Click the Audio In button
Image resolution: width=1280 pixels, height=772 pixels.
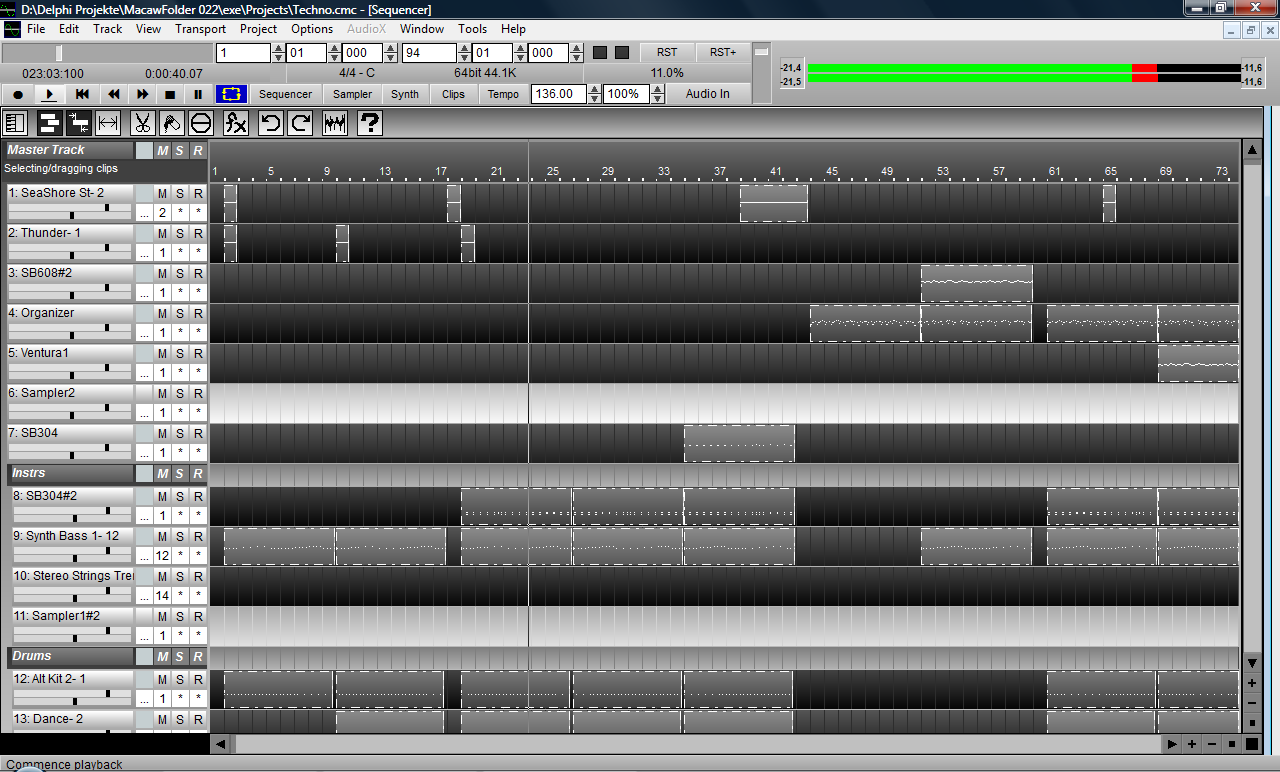pos(707,94)
